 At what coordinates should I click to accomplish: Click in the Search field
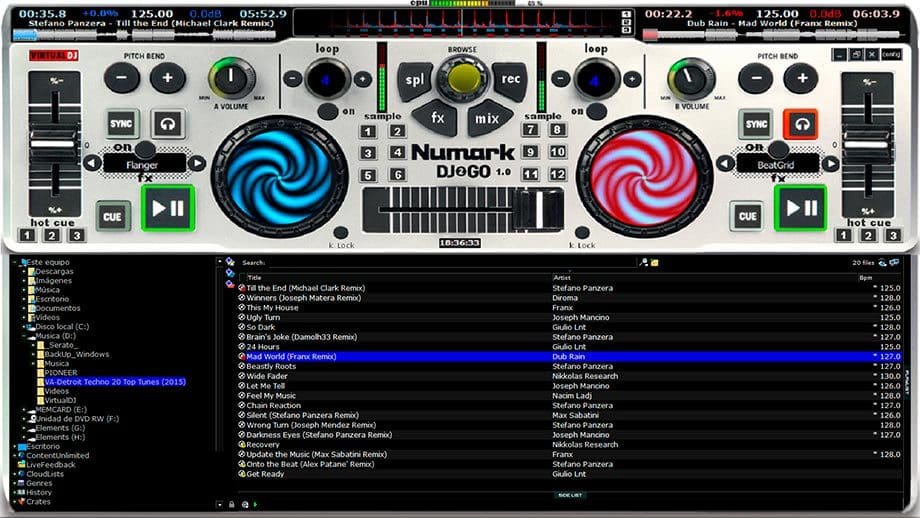click(x=452, y=263)
